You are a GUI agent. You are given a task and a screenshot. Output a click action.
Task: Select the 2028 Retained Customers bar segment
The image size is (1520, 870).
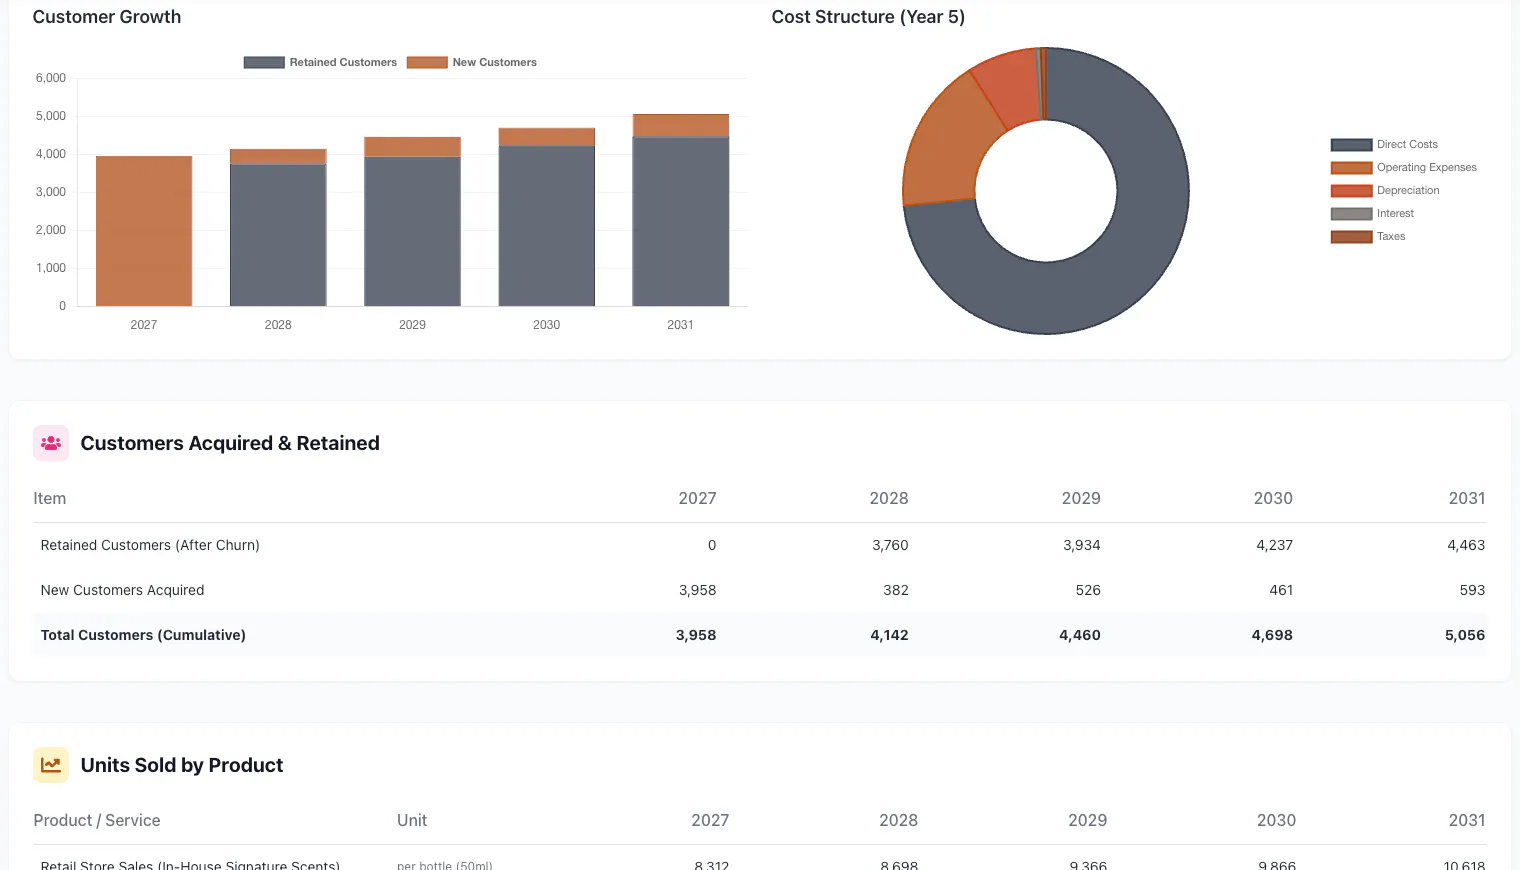click(x=278, y=235)
